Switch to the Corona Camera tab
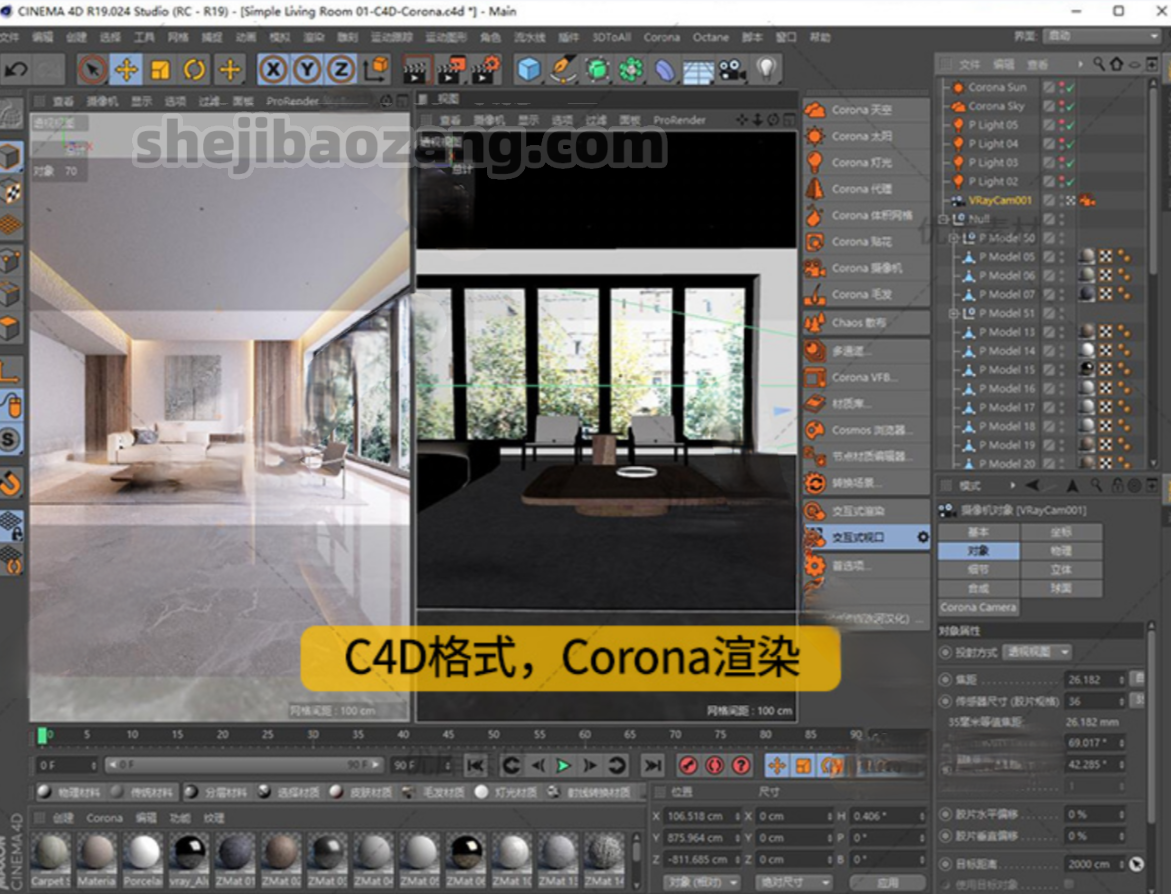 coord(978,608)
